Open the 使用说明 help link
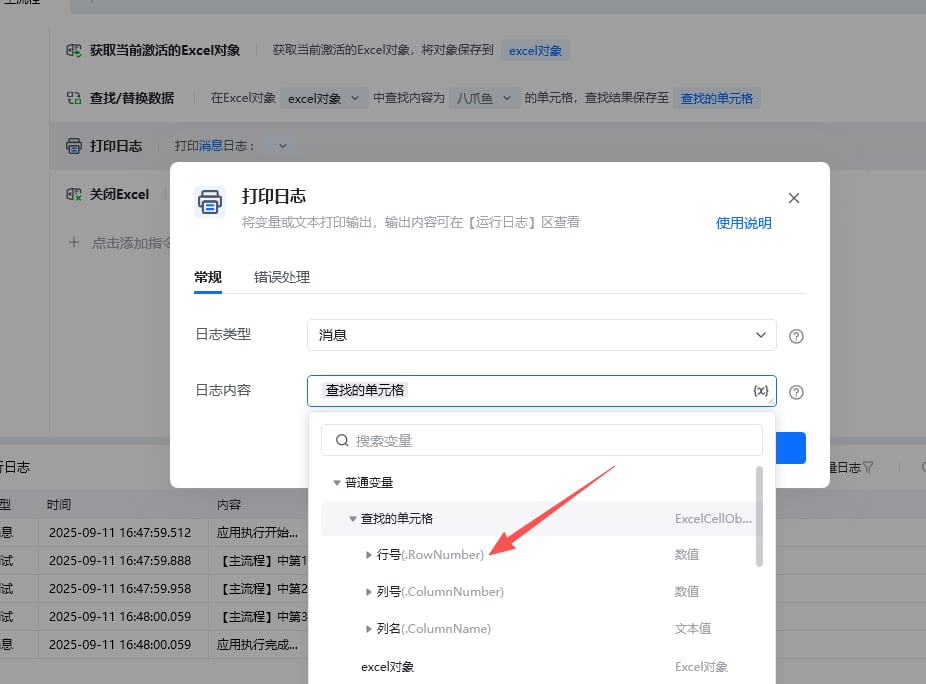The image size is (926, 684). (744, 223)
